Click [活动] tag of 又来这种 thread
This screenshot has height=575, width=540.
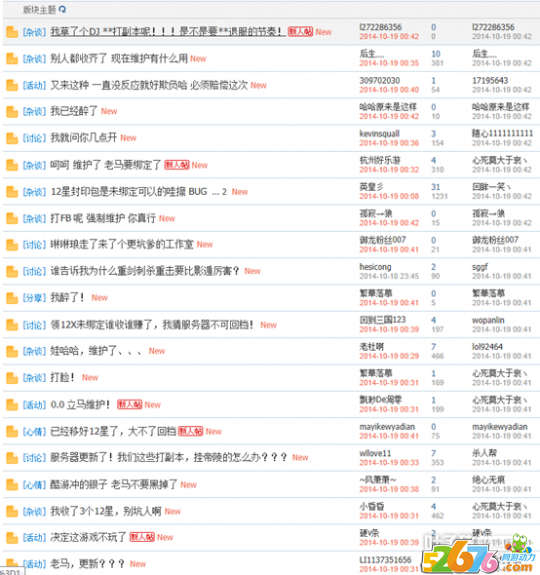pyautogui.click(x=34, y=85)
